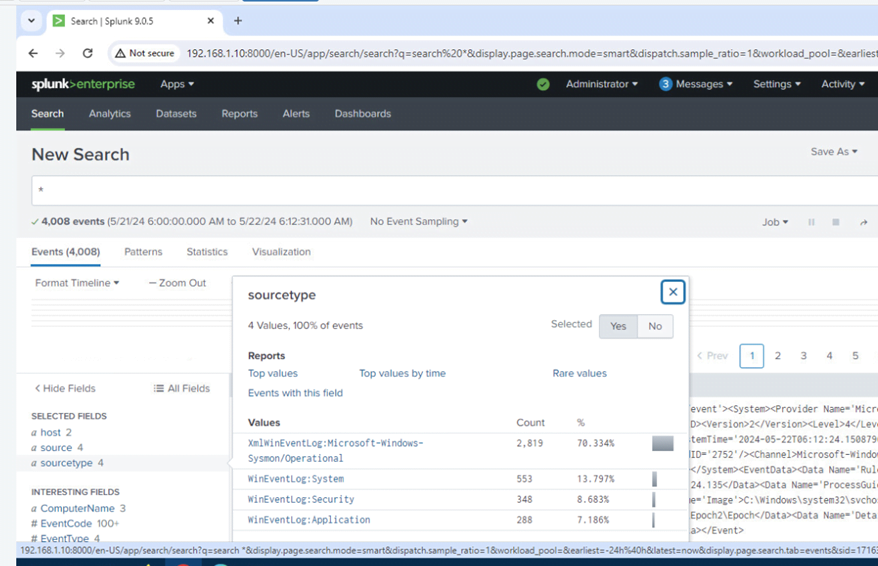Pause the search job

(x=811, y=222)
